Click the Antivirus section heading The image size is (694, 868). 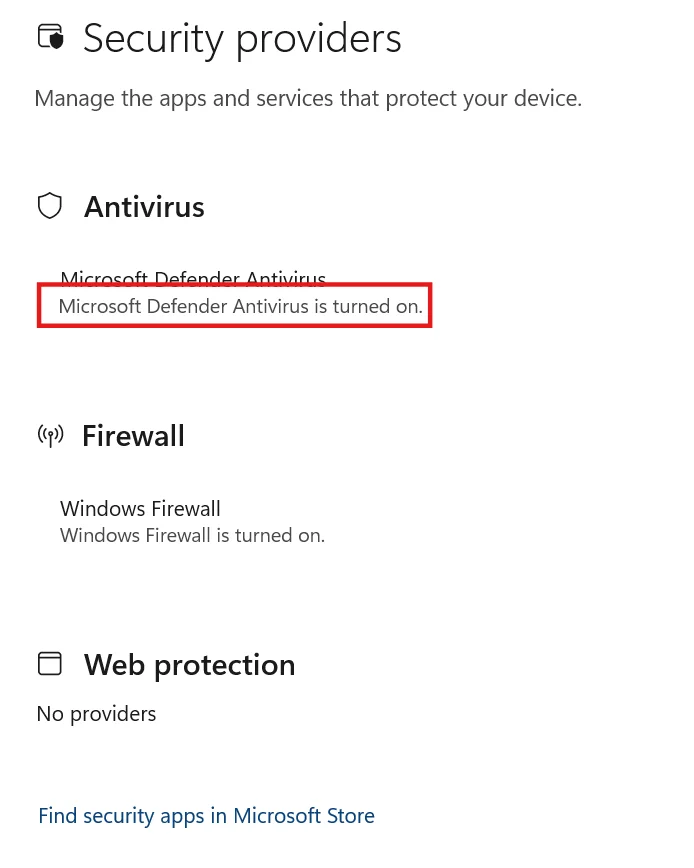(x=144, y=207)
